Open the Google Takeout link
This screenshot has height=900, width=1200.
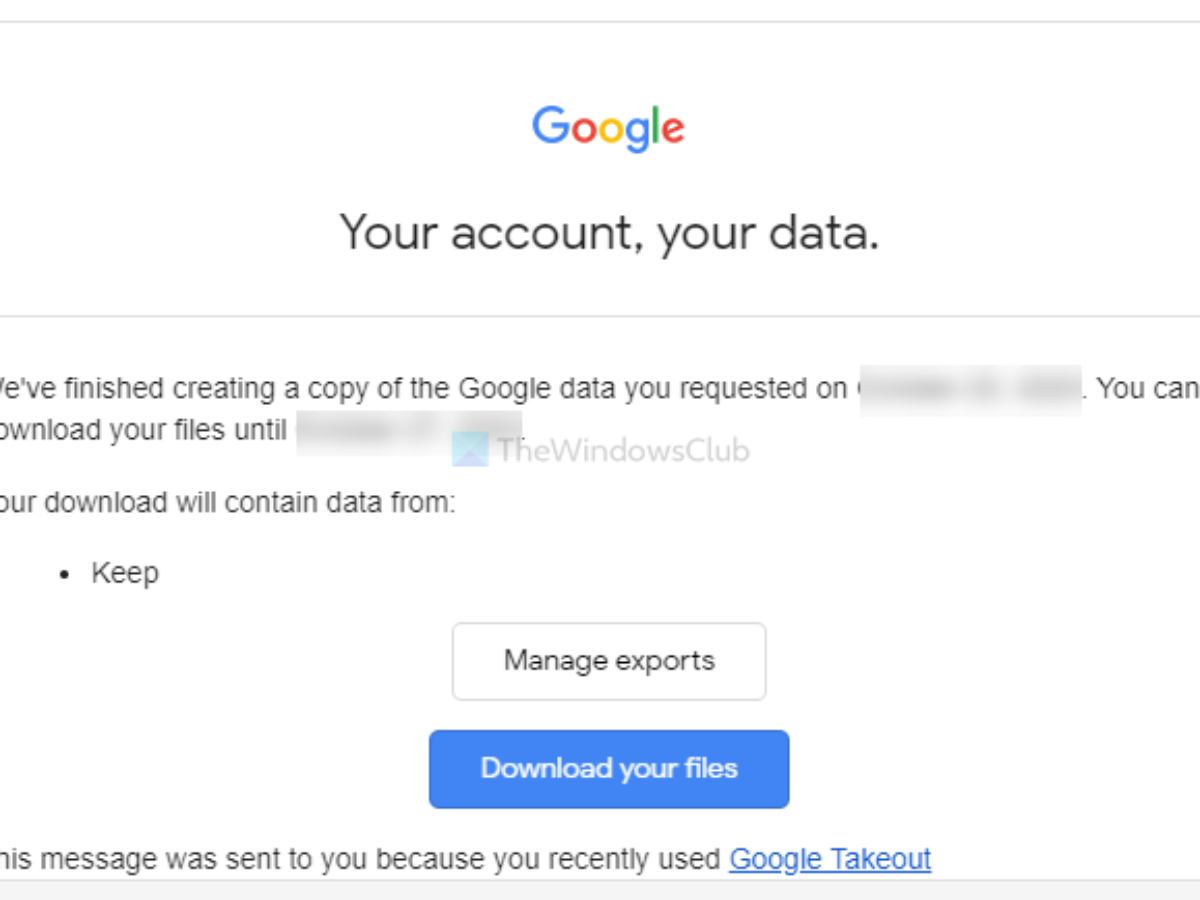[x=830, y=859]
